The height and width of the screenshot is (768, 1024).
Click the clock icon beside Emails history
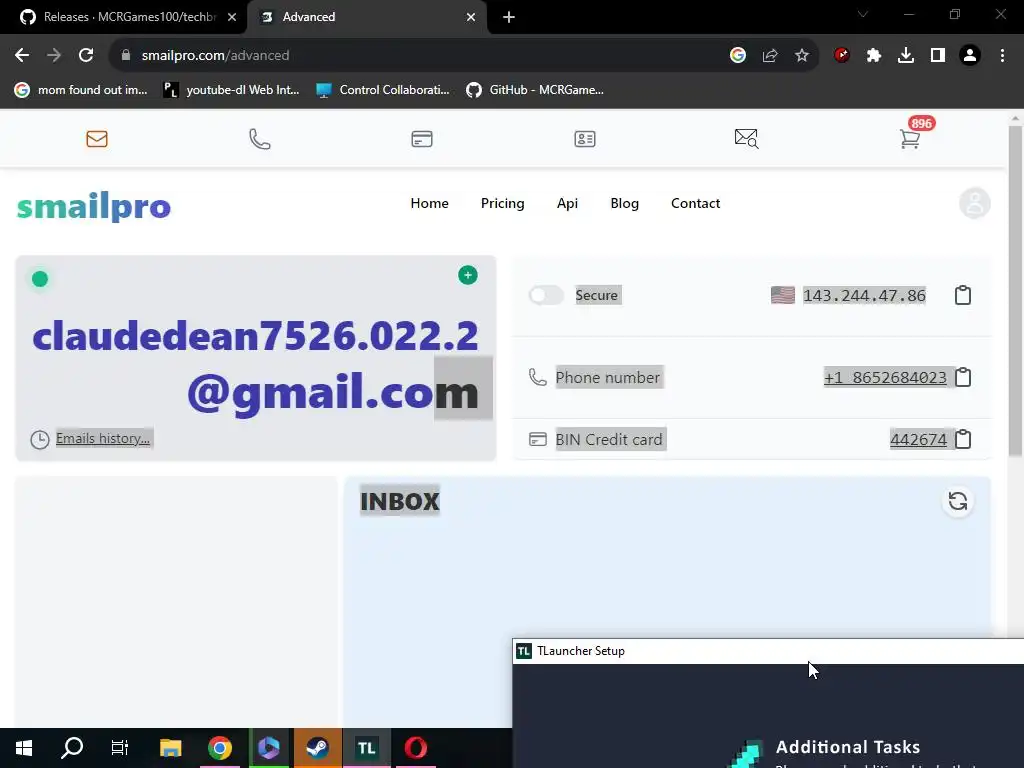point(40,440)
